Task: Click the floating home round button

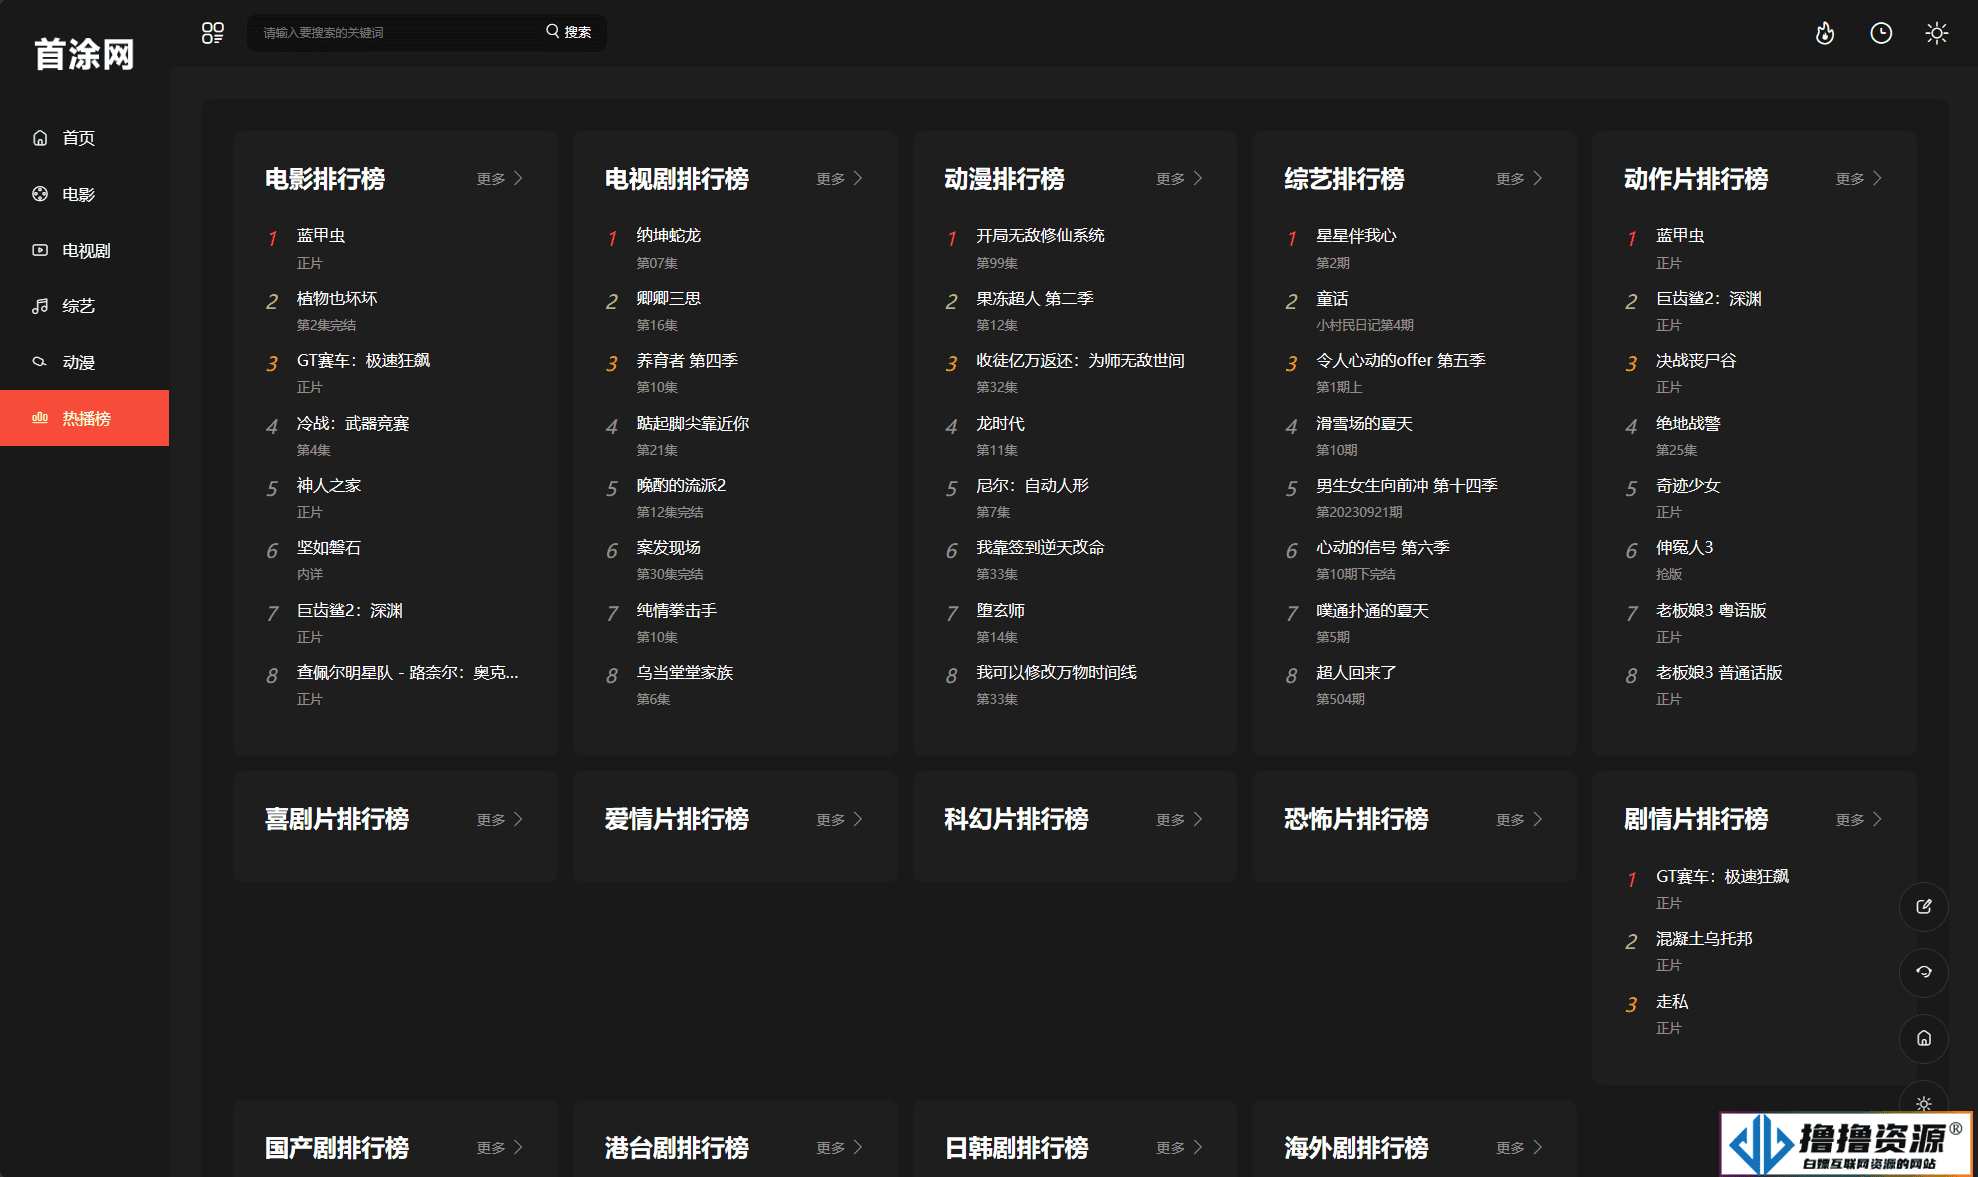Action: (1923, 1038)
